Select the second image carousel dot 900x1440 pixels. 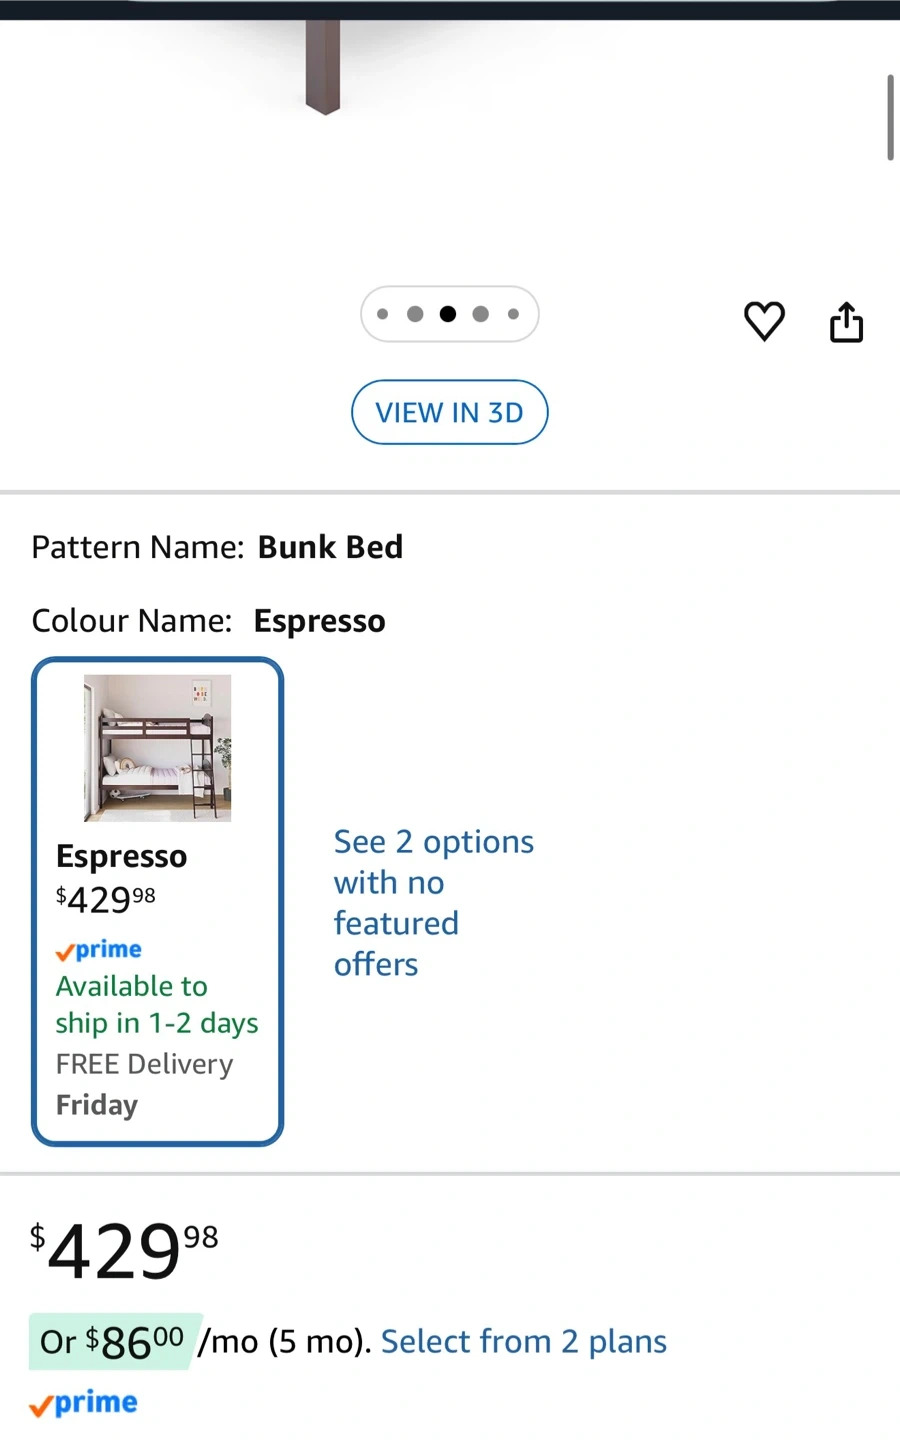415,314
